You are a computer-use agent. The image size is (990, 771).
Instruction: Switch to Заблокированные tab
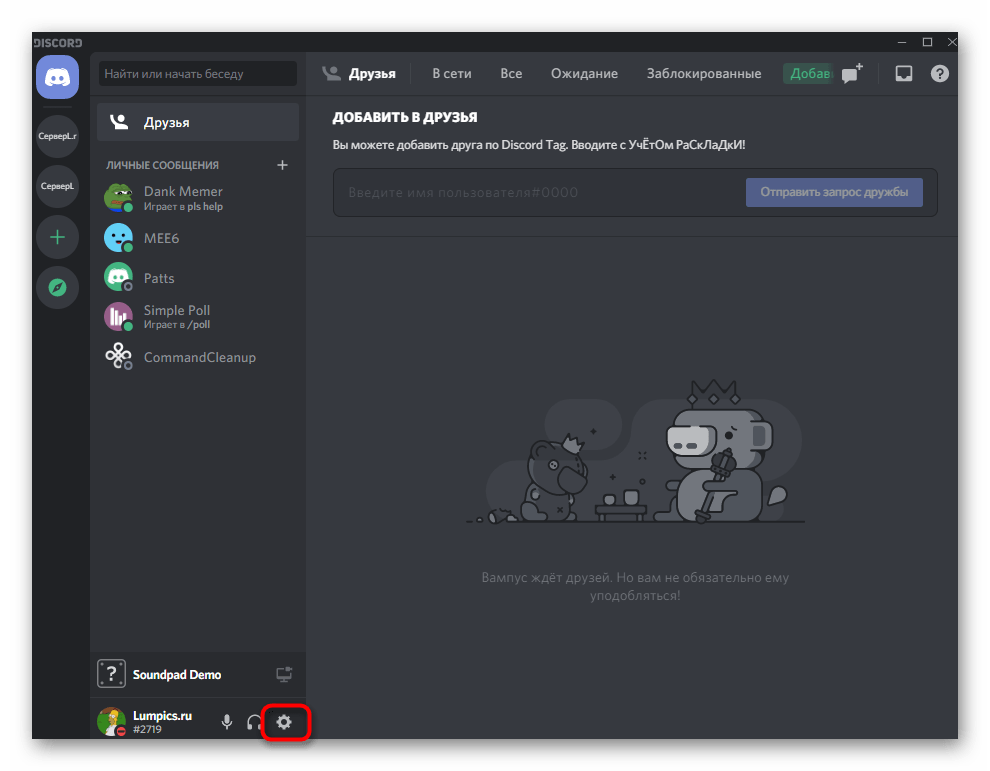703,73
